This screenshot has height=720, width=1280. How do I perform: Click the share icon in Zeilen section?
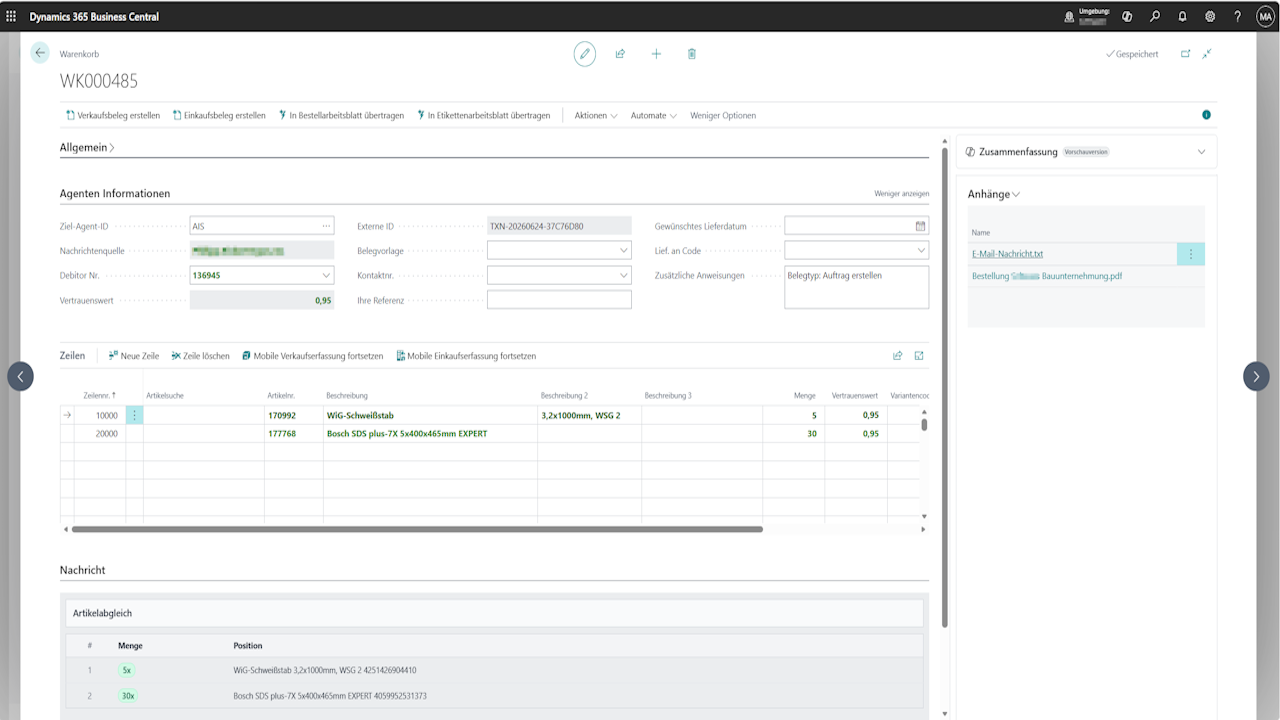click(897, 356)
